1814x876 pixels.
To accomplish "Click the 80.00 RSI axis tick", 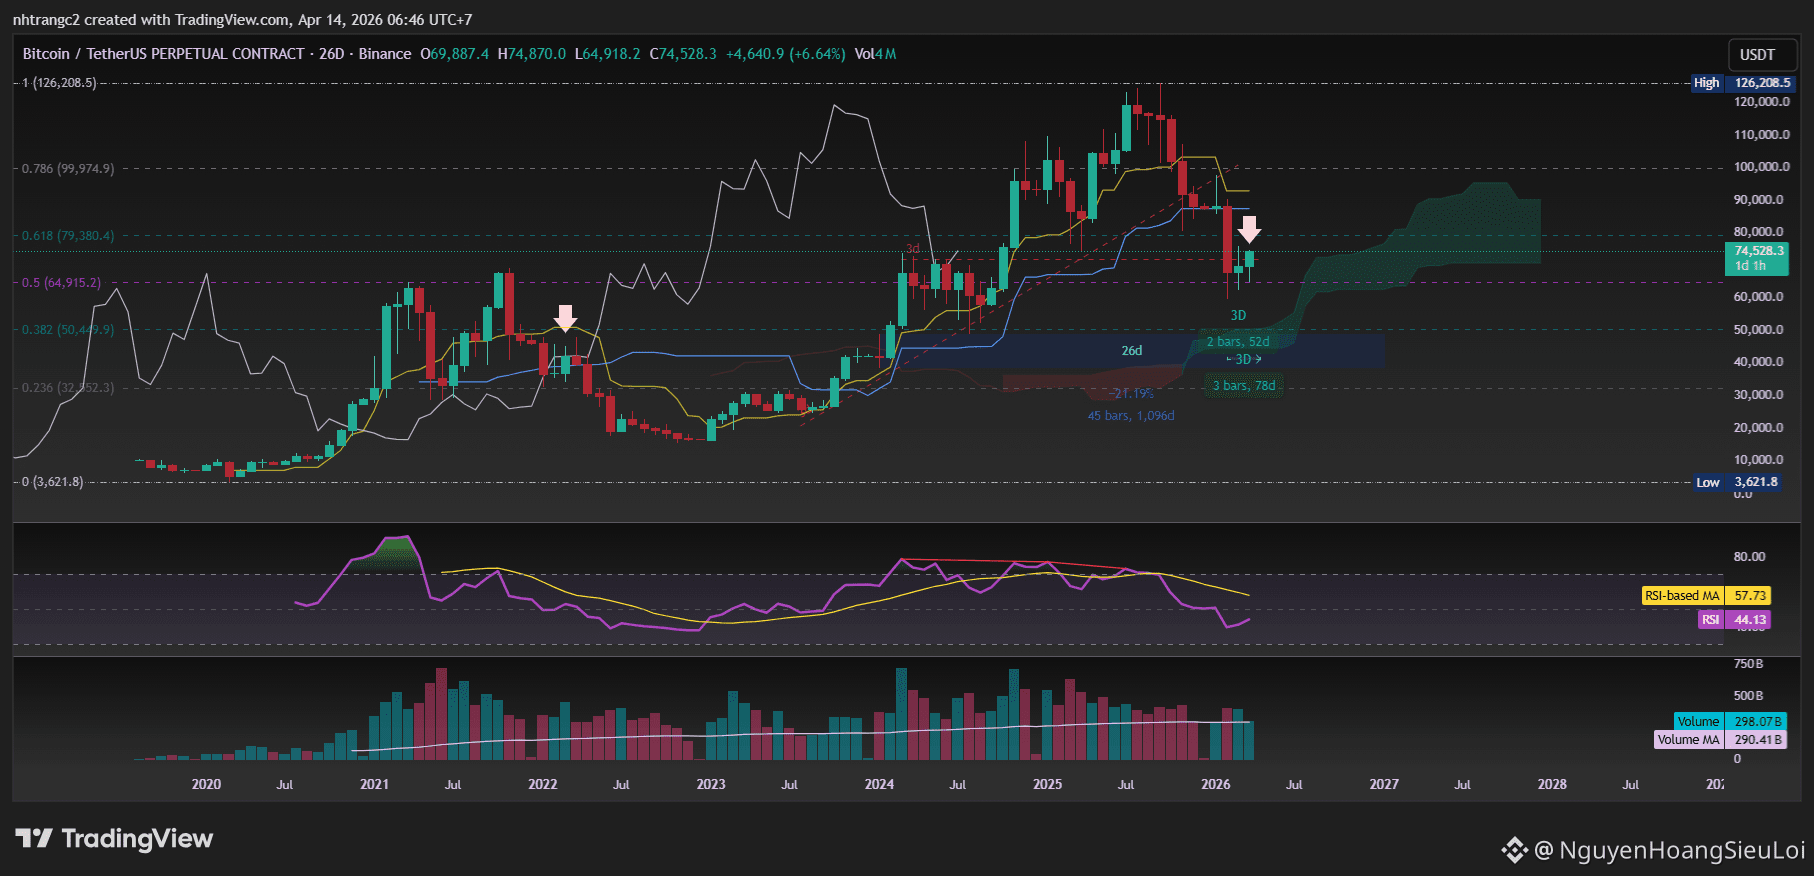I will 1750,557.
